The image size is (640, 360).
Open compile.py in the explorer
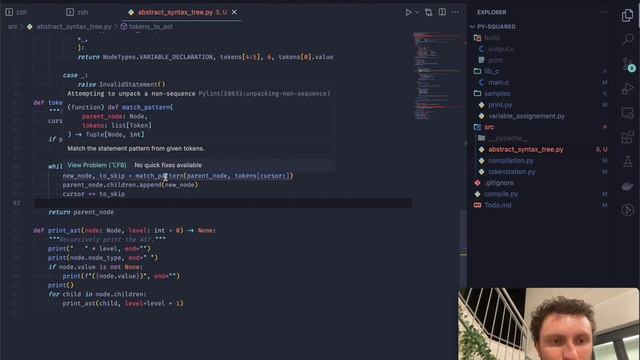click(501, 194)
